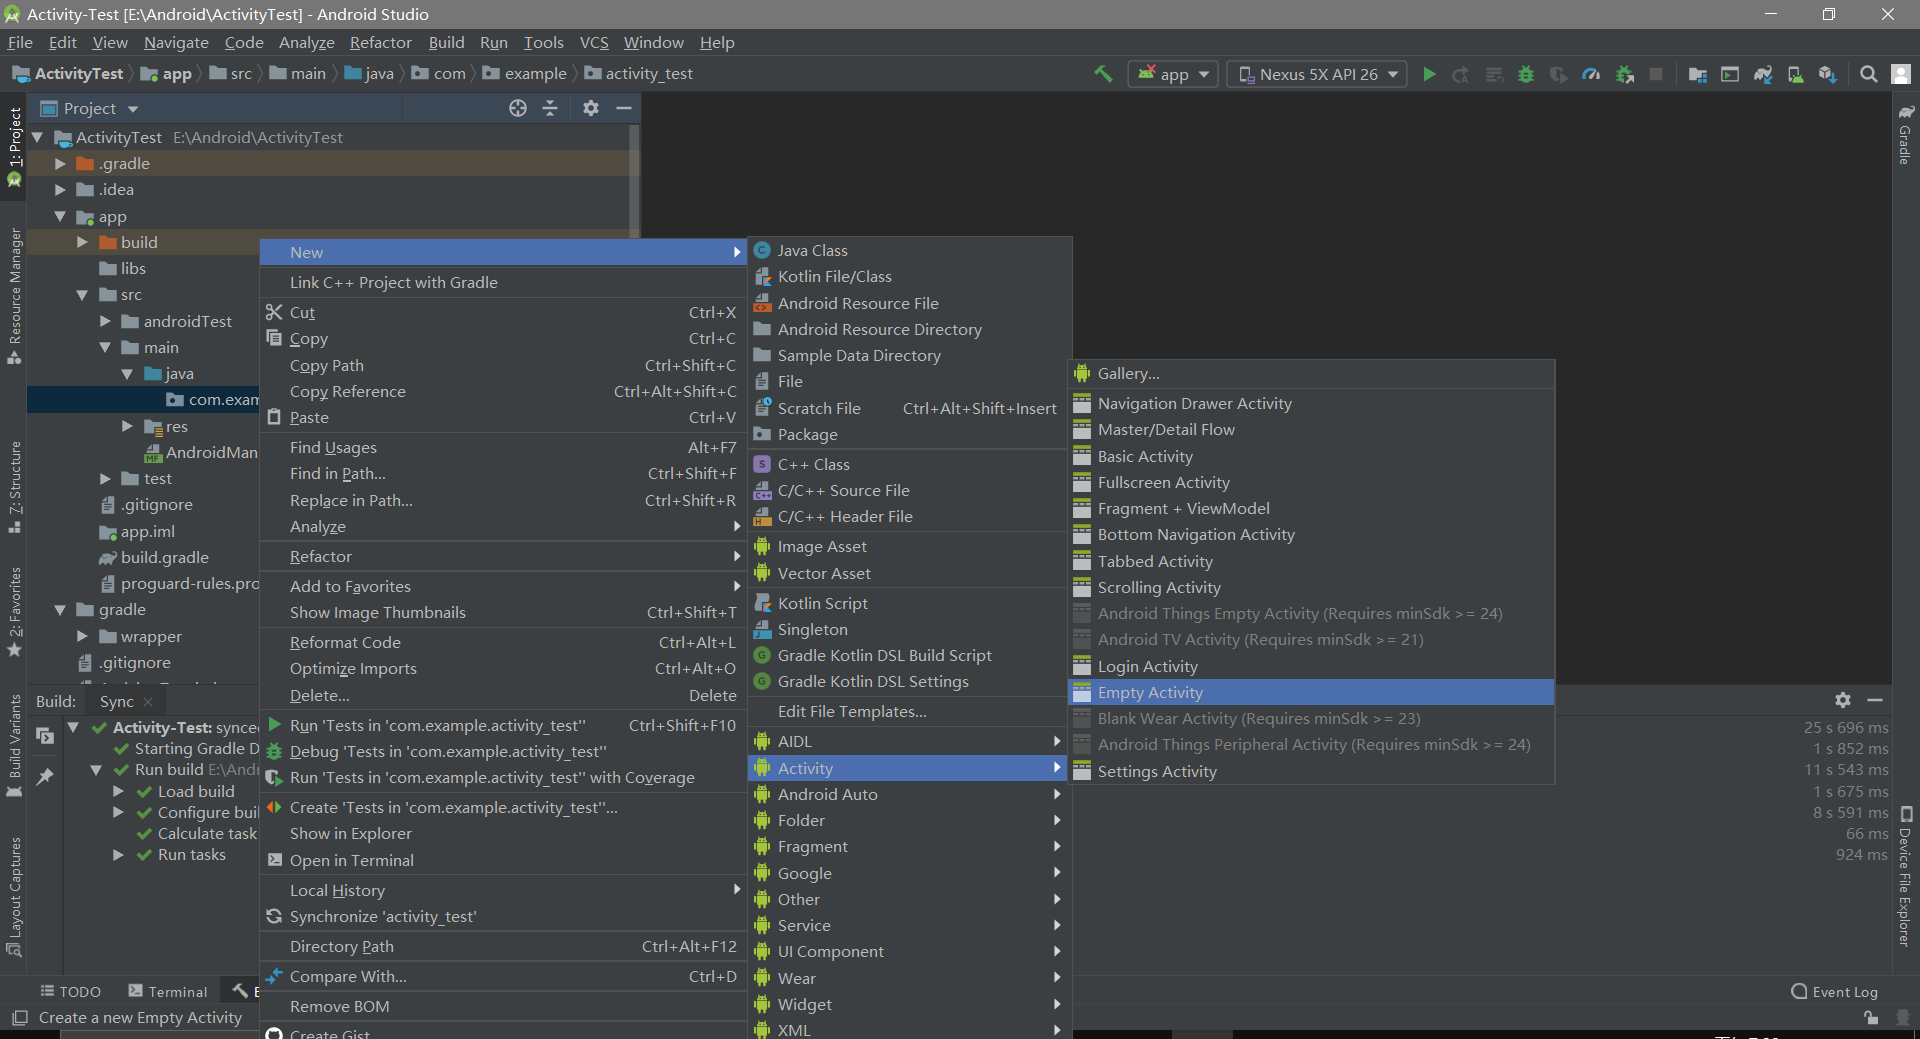Click Sync Project with Gradle Files icon
This screenshot has width=1920, height=1039.
[1763, 74]
